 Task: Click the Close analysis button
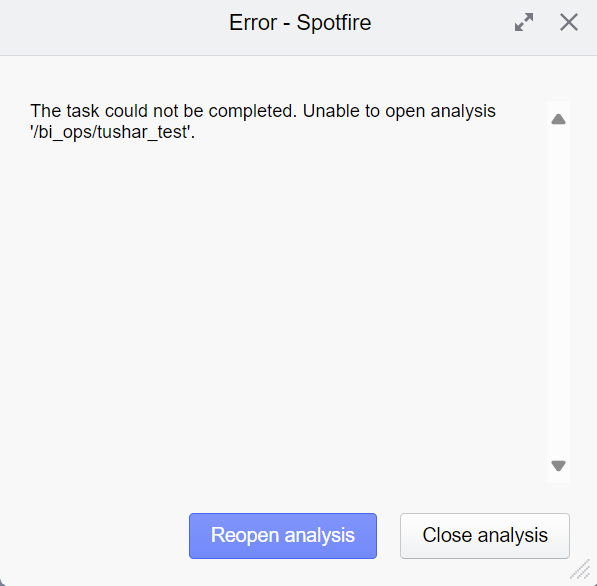pos(485,536)
